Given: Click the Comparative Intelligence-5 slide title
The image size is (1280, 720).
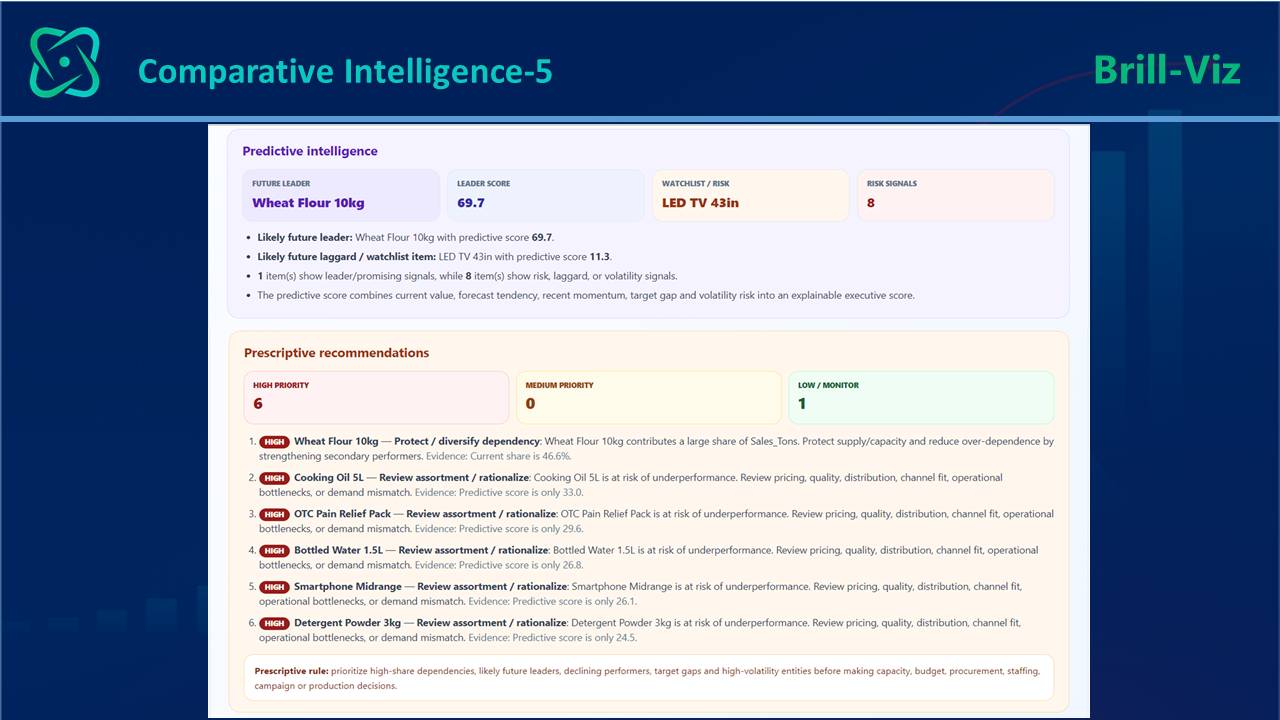Looking at the screenshot, I should [345, 71].
